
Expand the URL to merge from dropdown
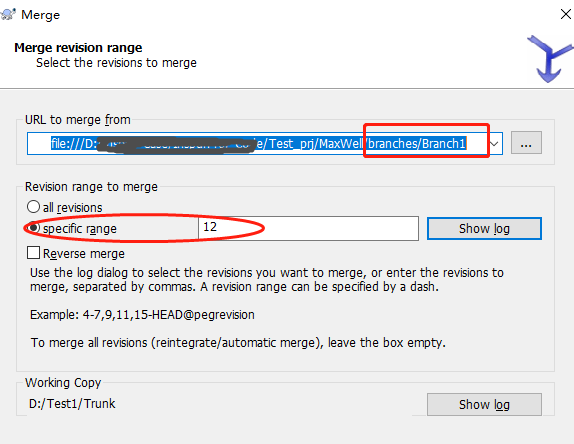495,143
